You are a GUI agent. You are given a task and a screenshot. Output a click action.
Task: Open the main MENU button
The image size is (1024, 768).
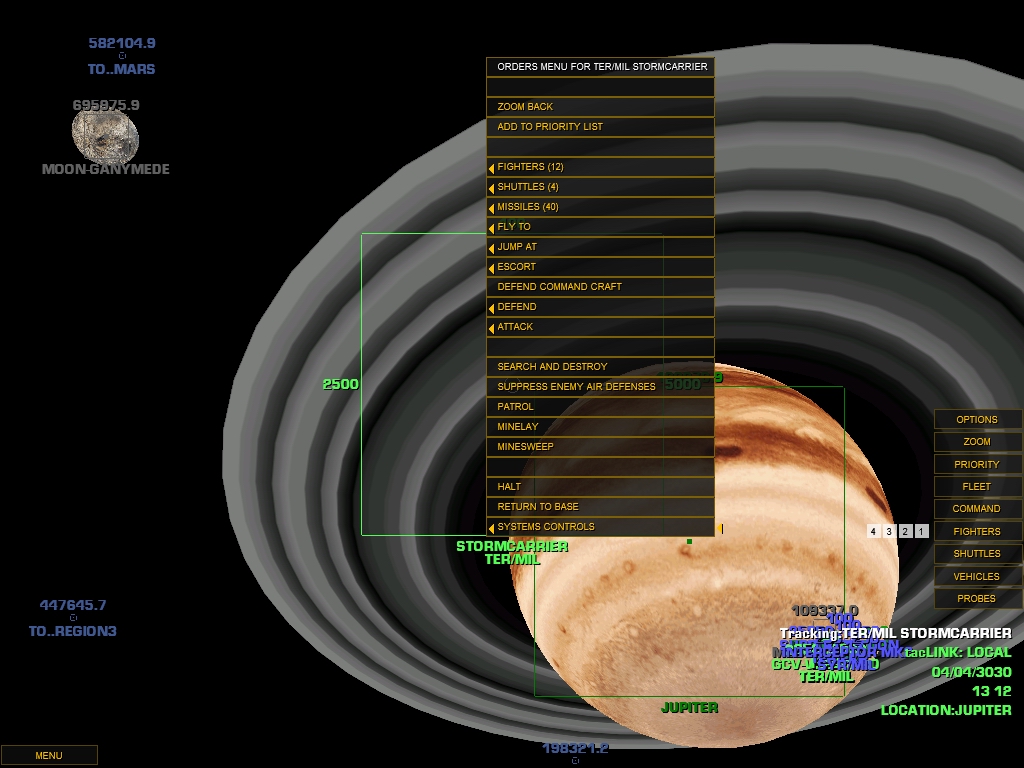49,755
